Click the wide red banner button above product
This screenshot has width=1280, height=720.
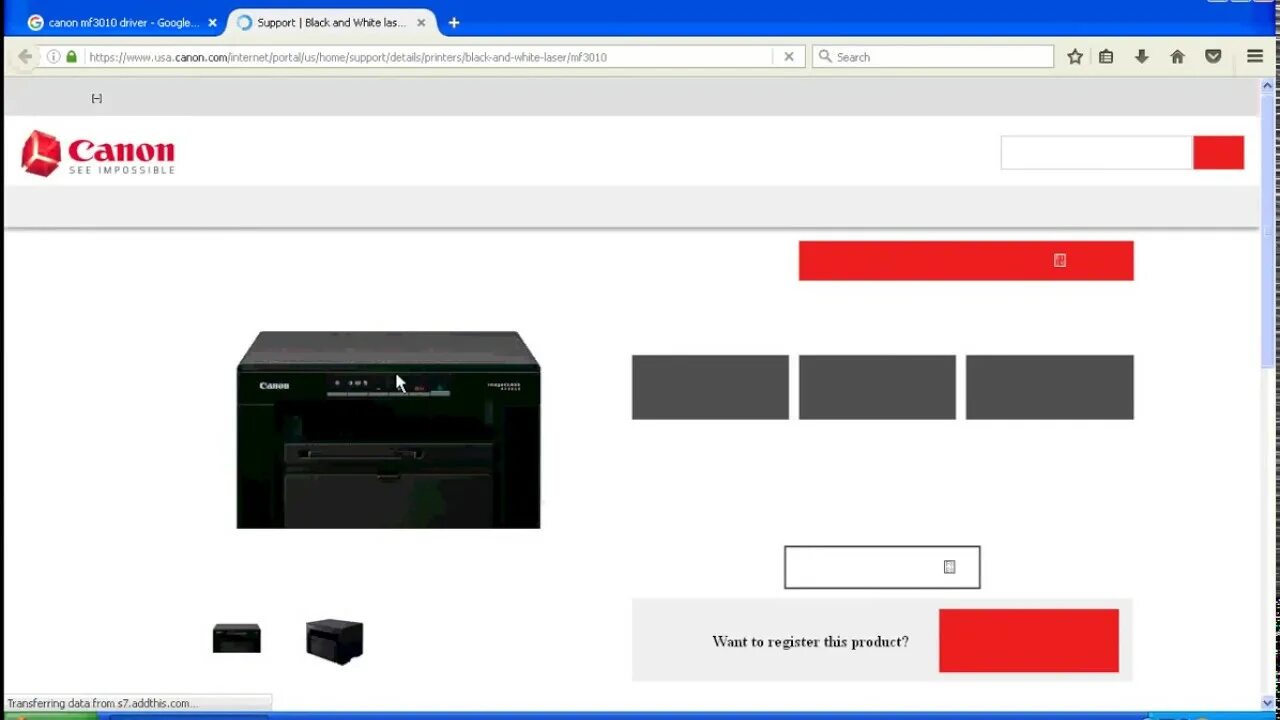966,260
